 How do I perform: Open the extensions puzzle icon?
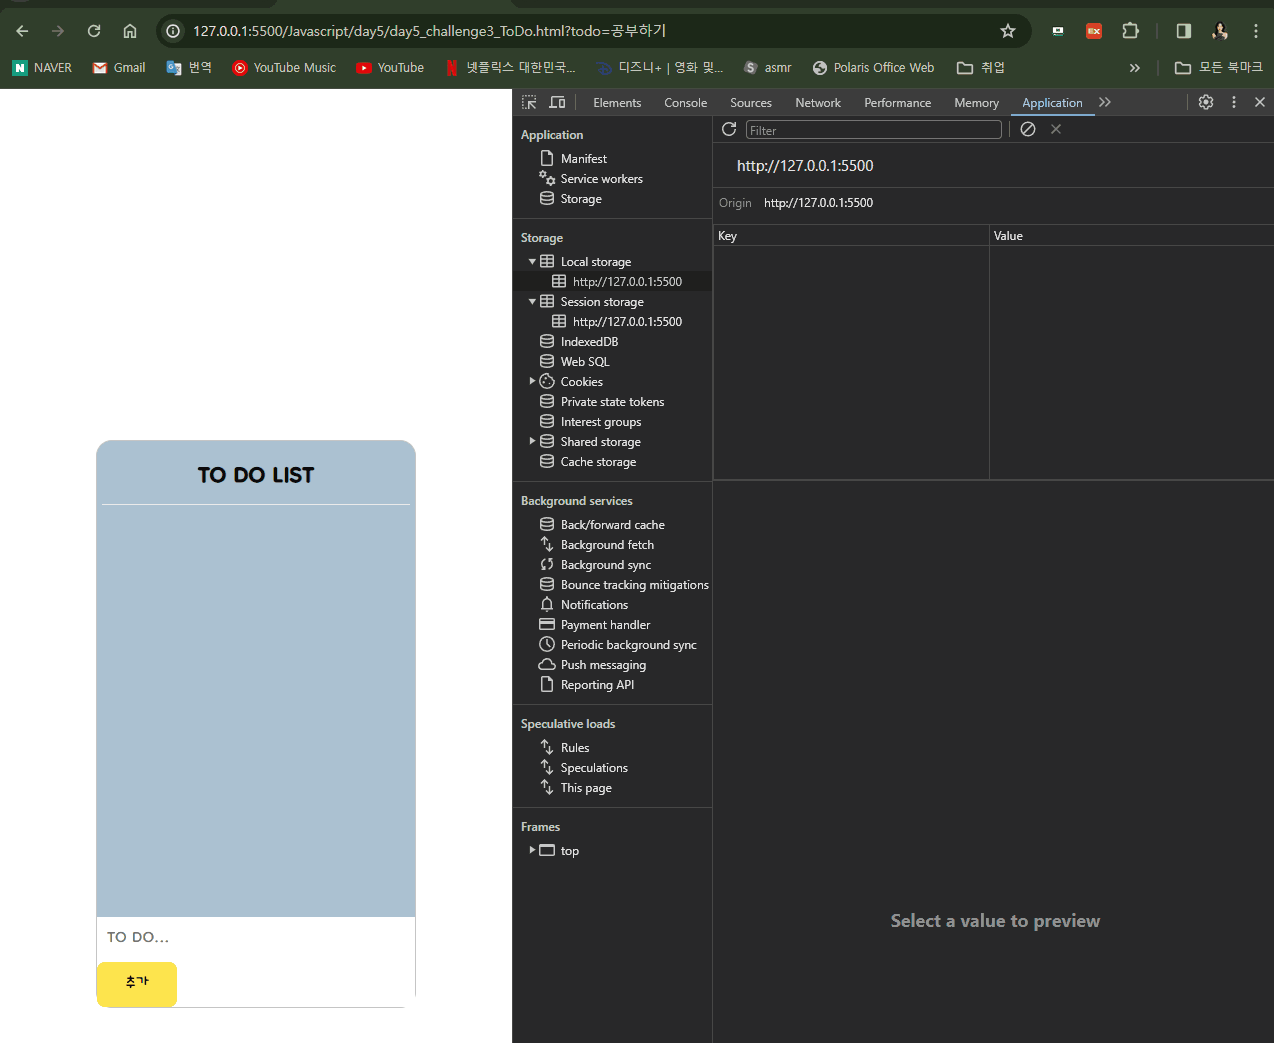point(1131,31)
